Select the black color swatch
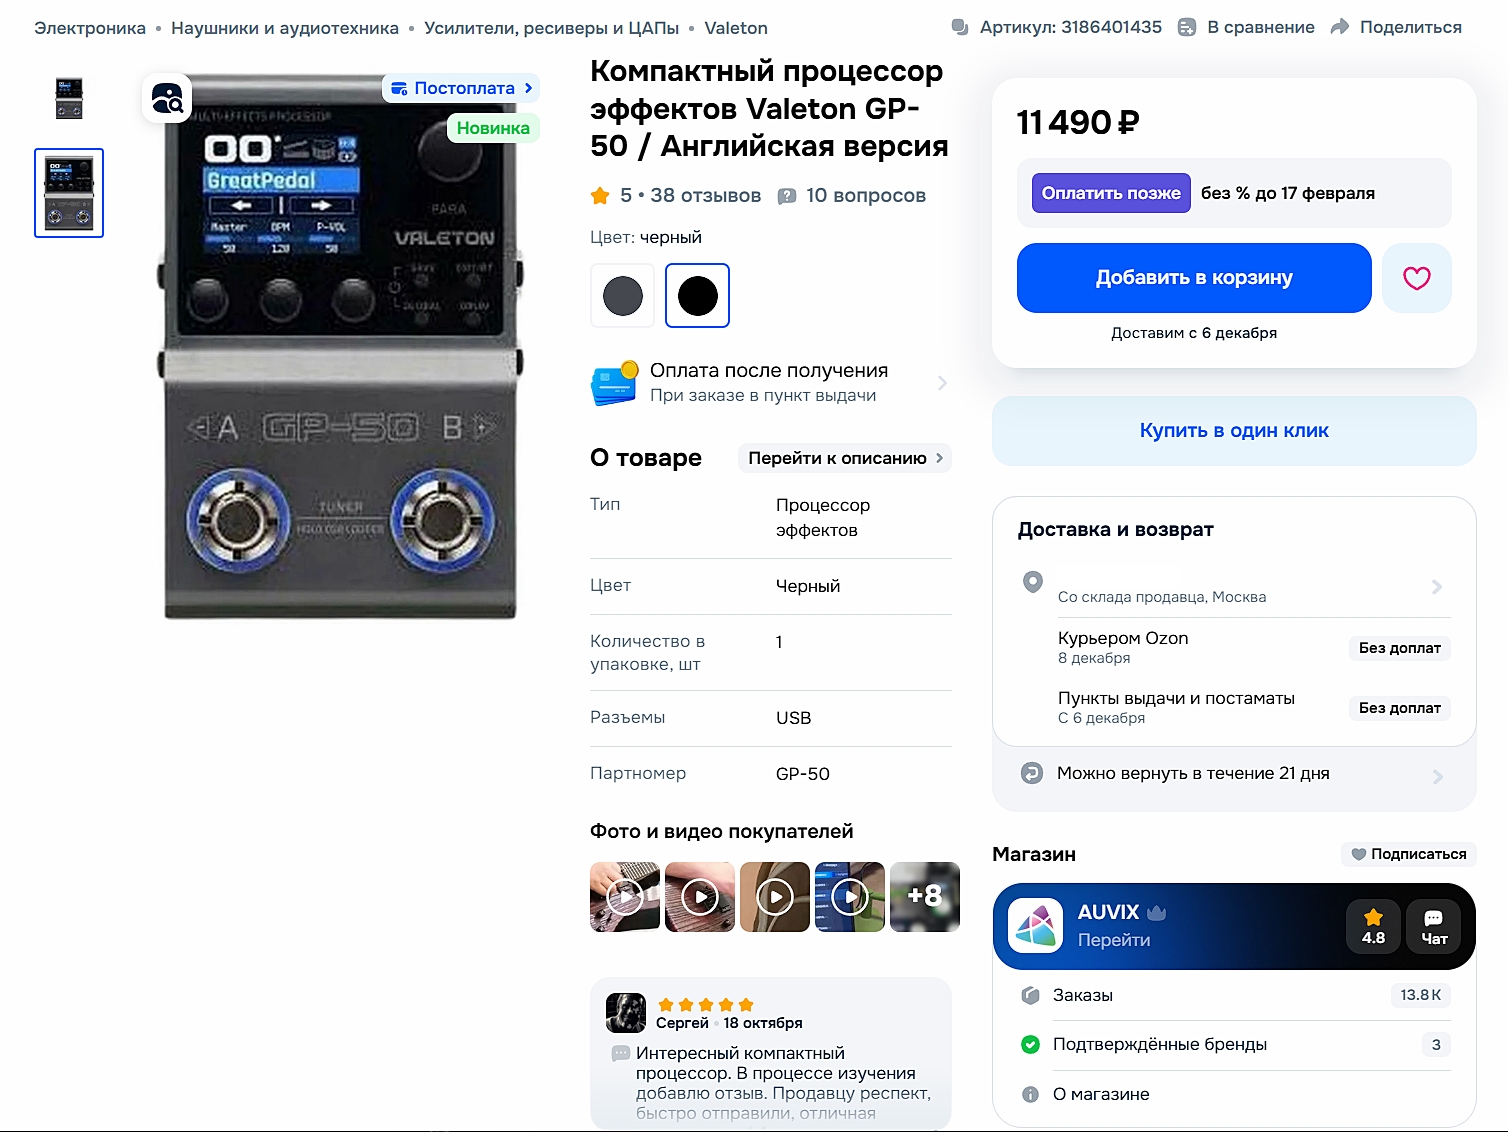The width and height of the screenshot is (1508, 1132). click(697, 296)
